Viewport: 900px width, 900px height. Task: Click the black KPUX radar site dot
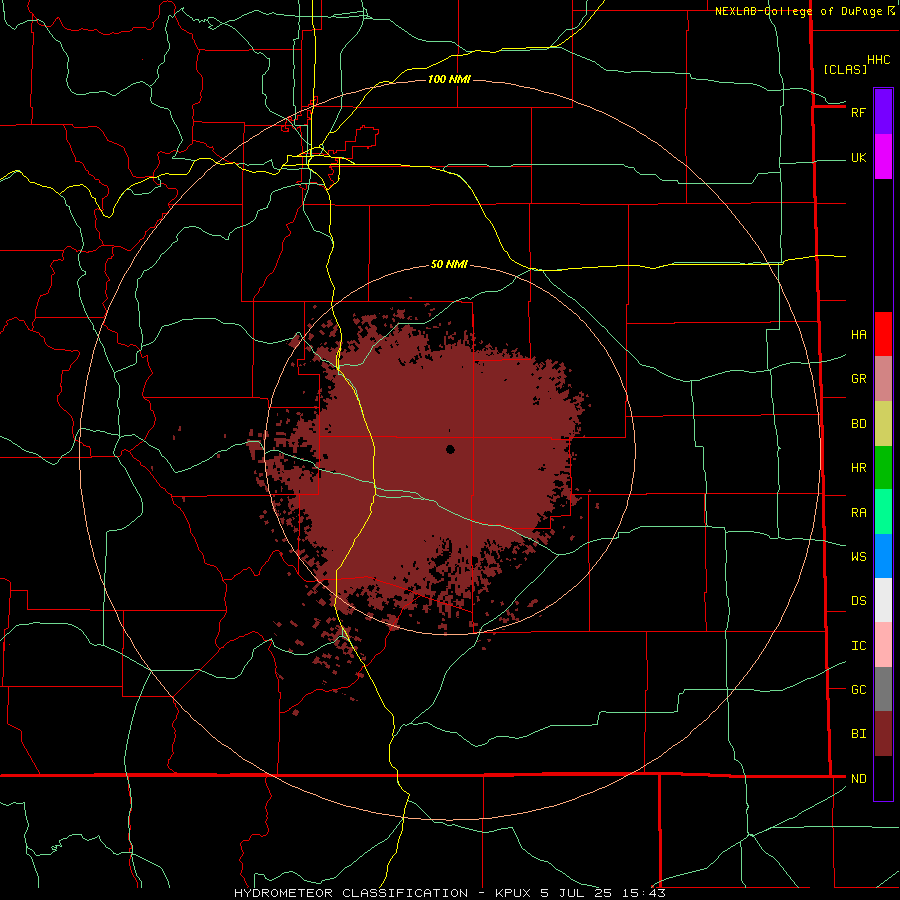[450, 449]
